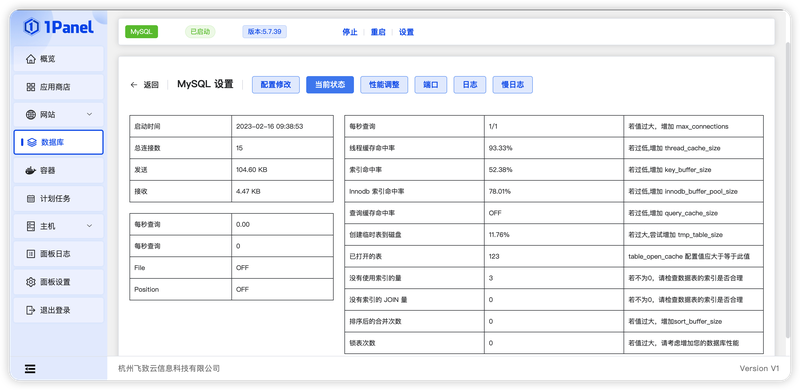Switch to the 当前状态 tab

330,85
